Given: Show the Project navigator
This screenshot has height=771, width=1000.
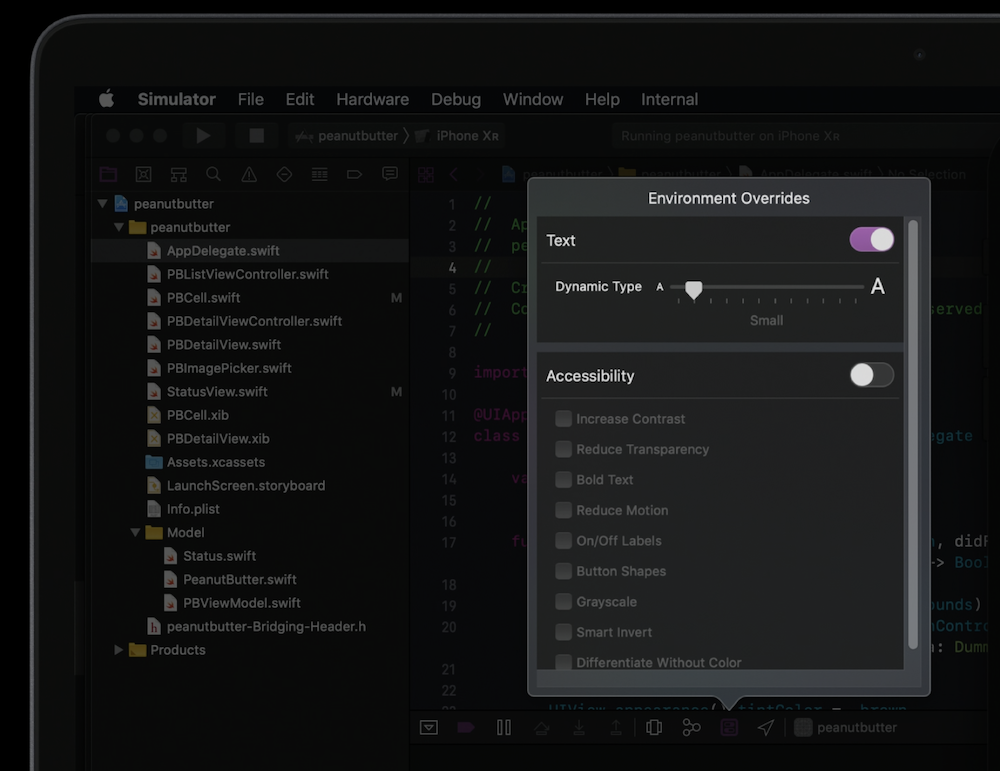Looking at the screenshot, I should point(108,174).
